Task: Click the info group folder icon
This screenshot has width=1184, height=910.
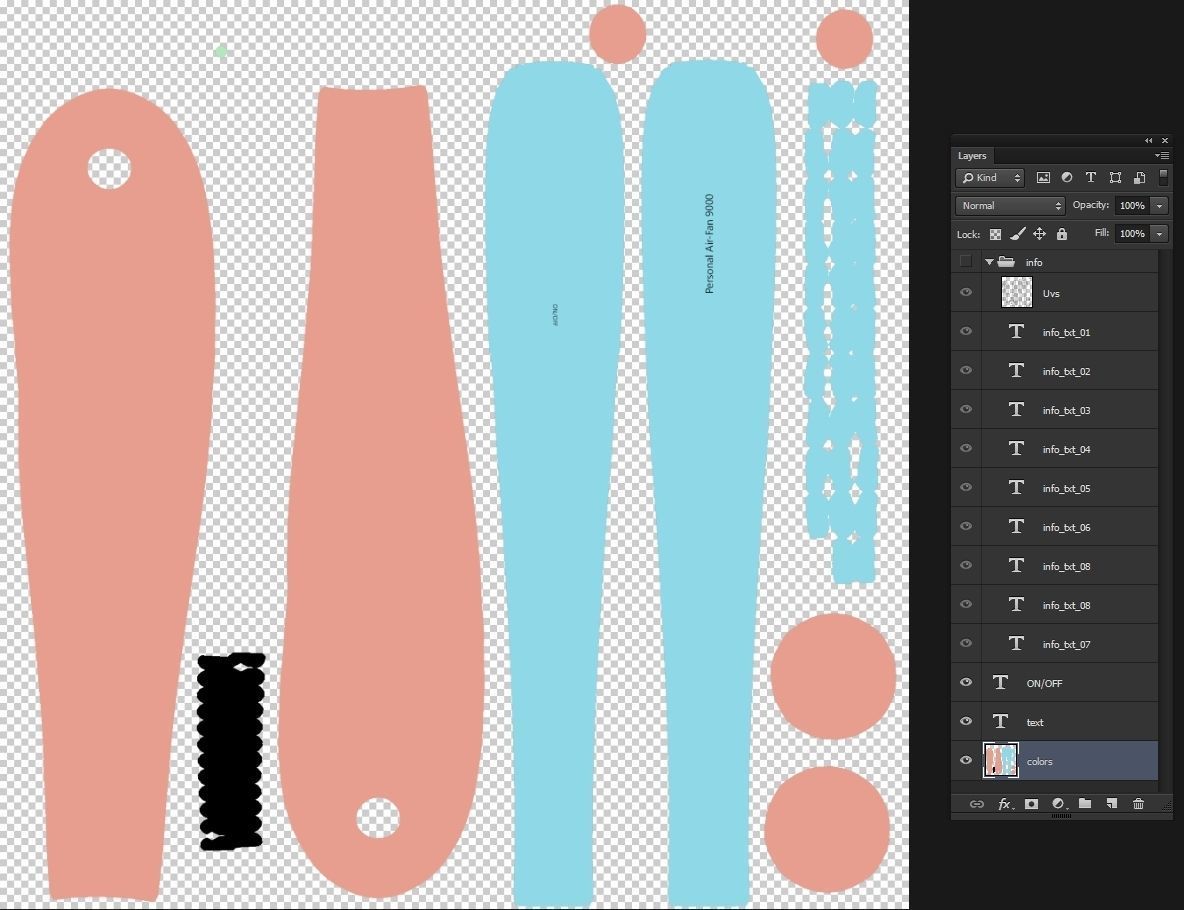Action: (x=1006, y=261)
